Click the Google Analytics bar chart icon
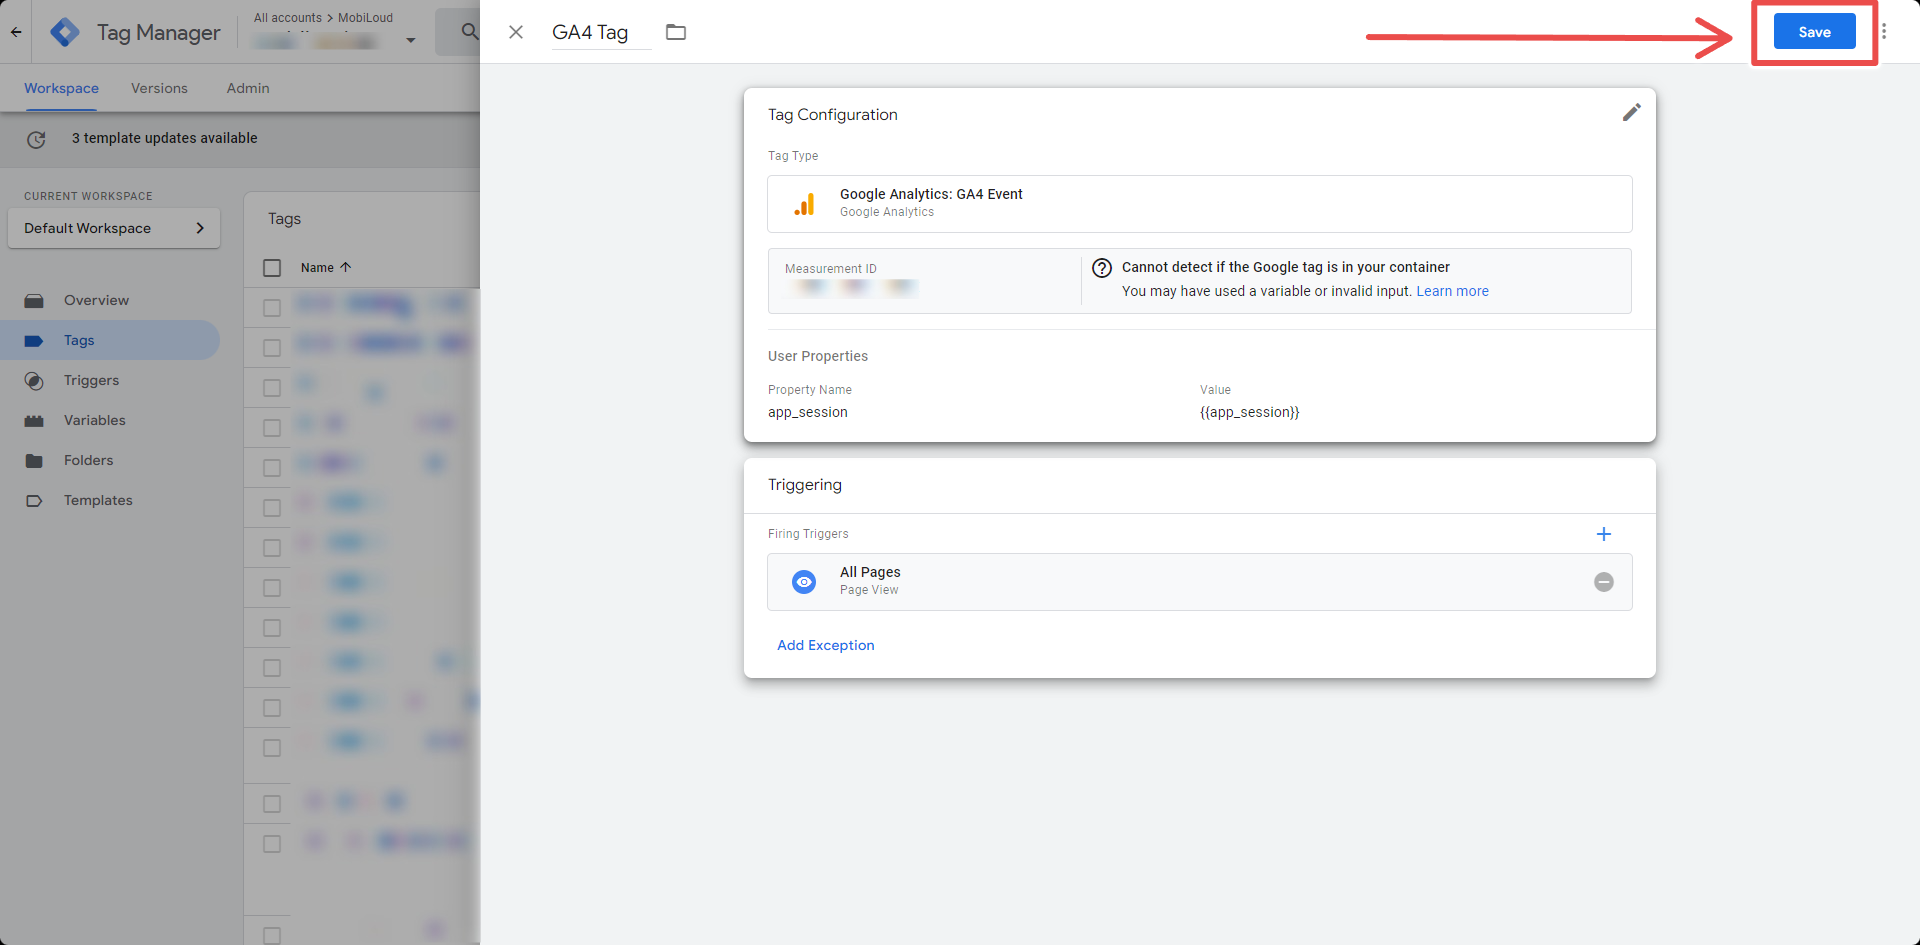The height and width of the screenshot is (945, 1920). 804,204
